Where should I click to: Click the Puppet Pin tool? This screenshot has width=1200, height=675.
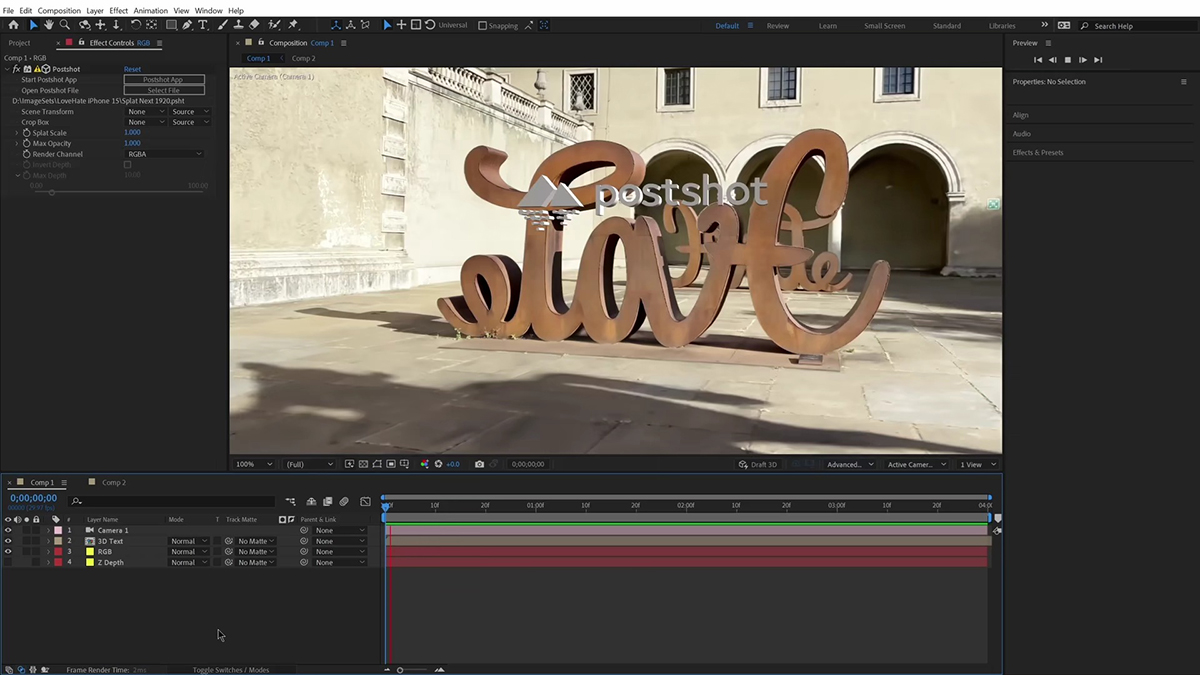click(293, 25)
